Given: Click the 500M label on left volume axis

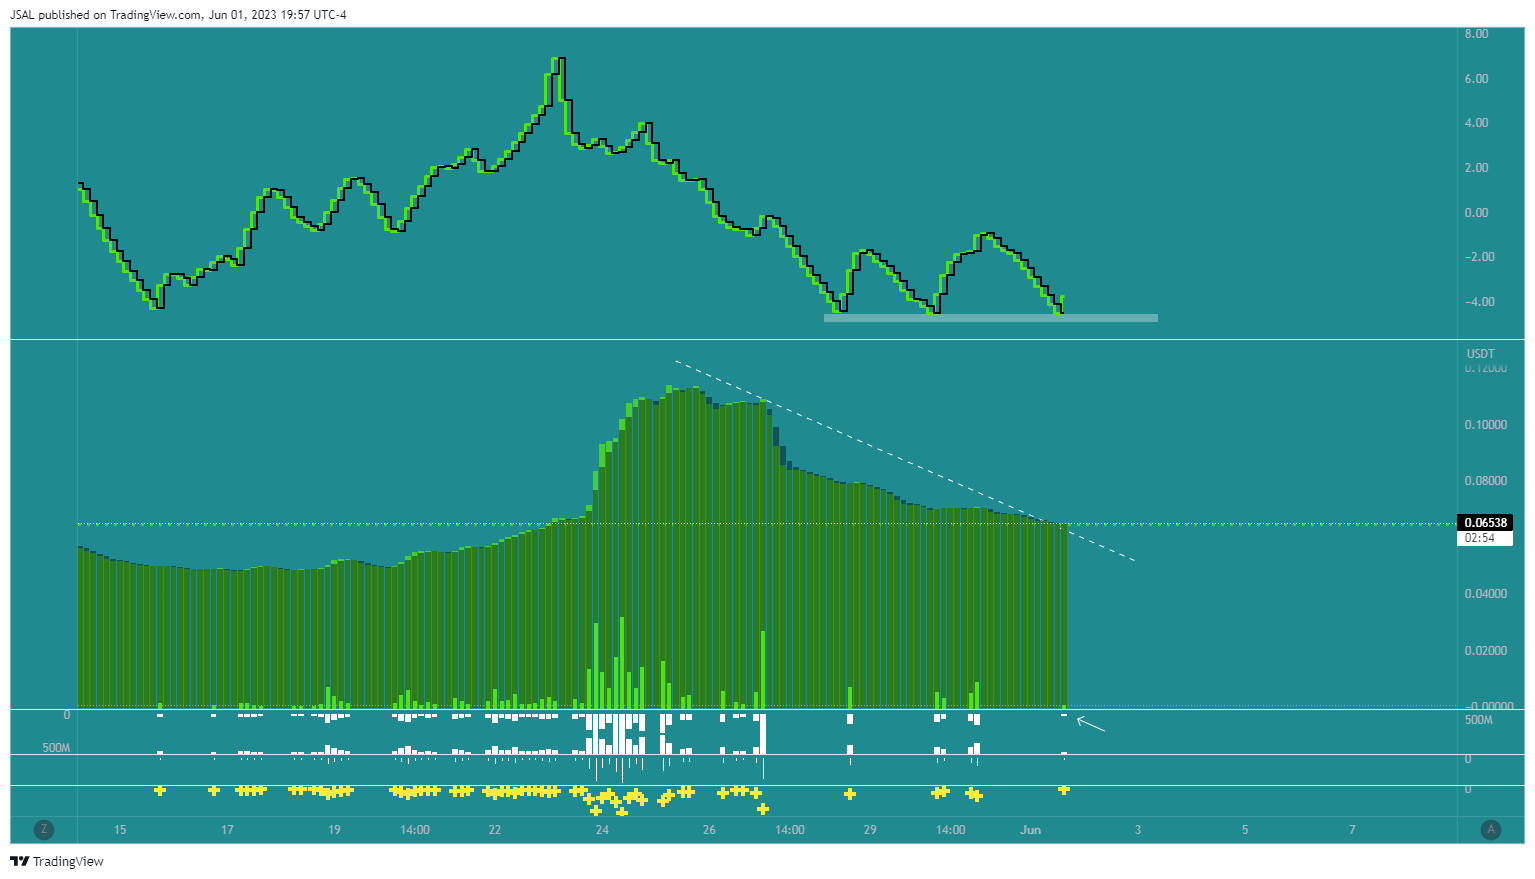Looking at the screenshot, I should click(x=56, y=748).
